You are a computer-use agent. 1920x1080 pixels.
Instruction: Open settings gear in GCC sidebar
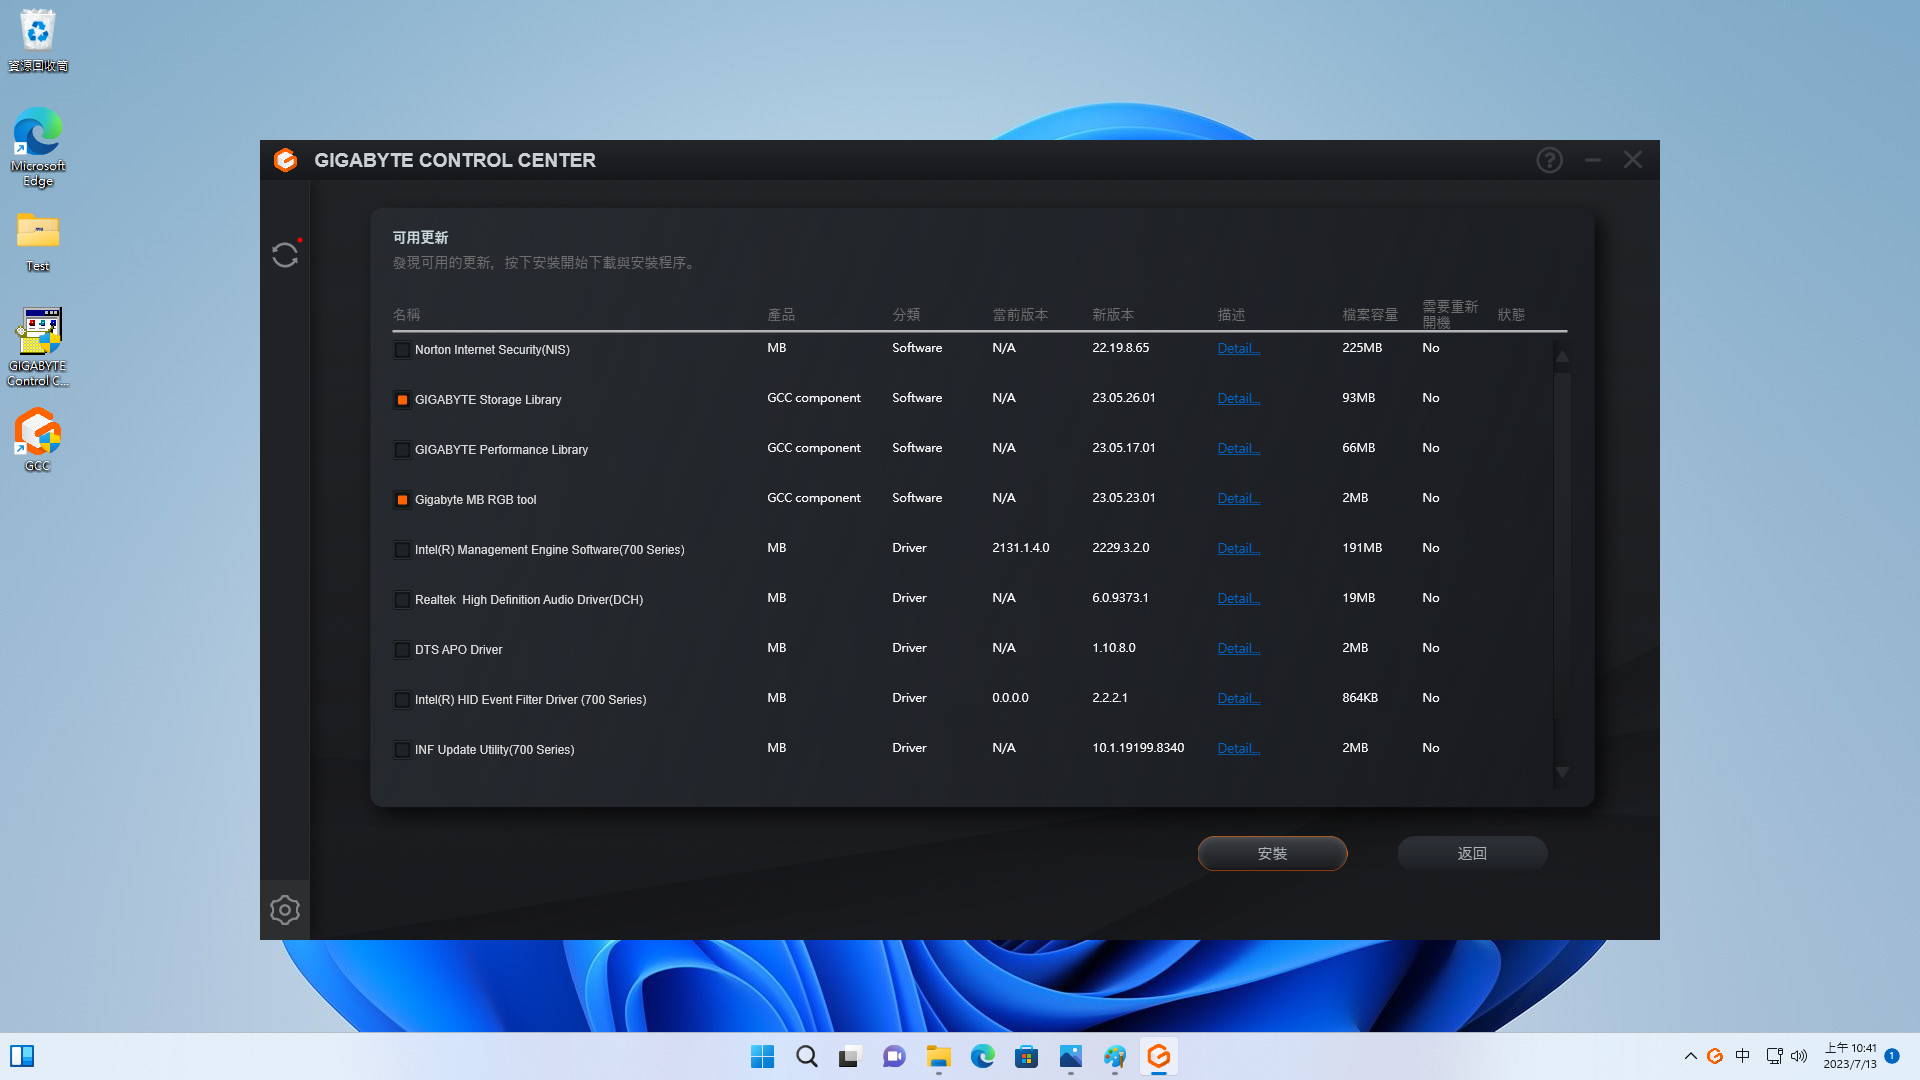[x=285, y=910]
